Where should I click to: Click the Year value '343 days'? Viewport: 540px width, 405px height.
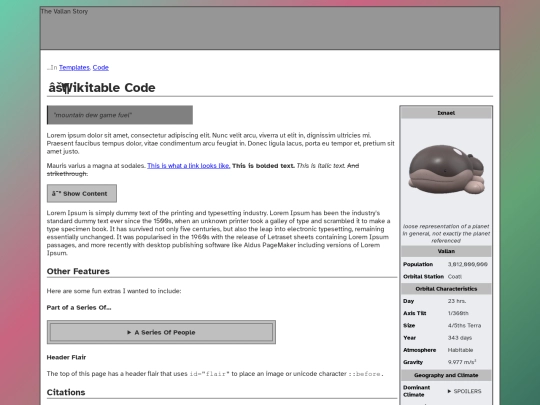tap(460, 338)
